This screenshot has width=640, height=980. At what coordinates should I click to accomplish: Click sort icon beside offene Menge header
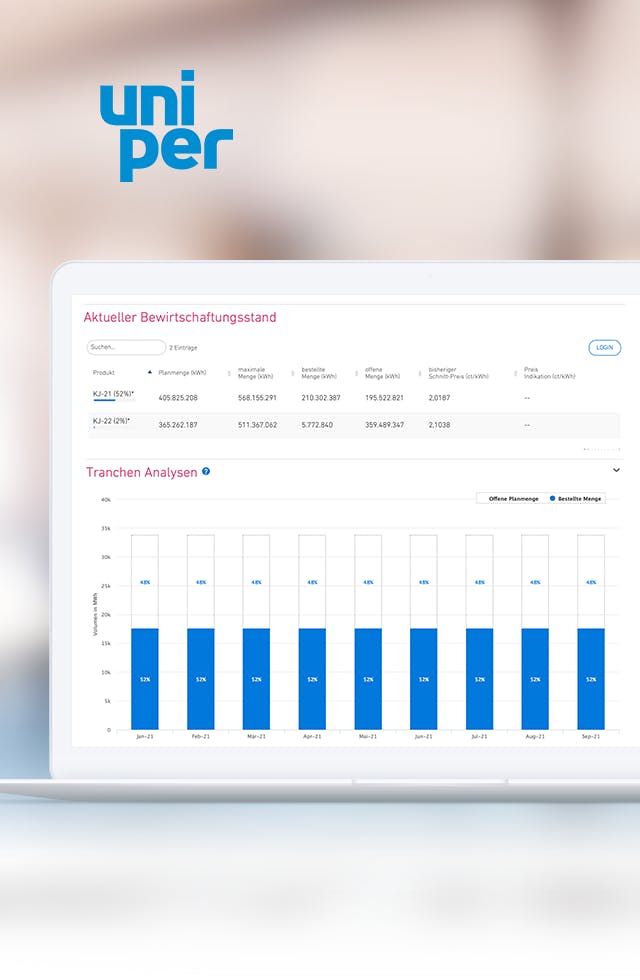coord(356,373)
